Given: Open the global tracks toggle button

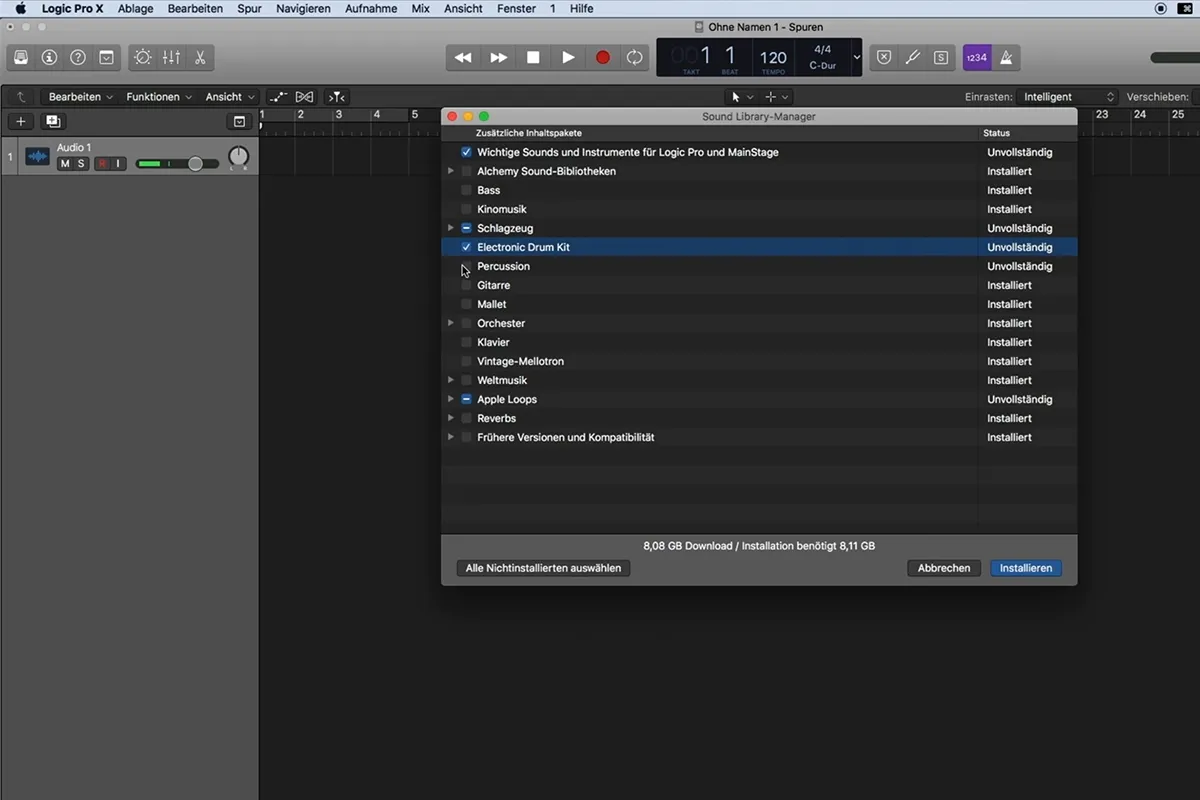Looking at the screenshot, I should [x=239, y=121].
